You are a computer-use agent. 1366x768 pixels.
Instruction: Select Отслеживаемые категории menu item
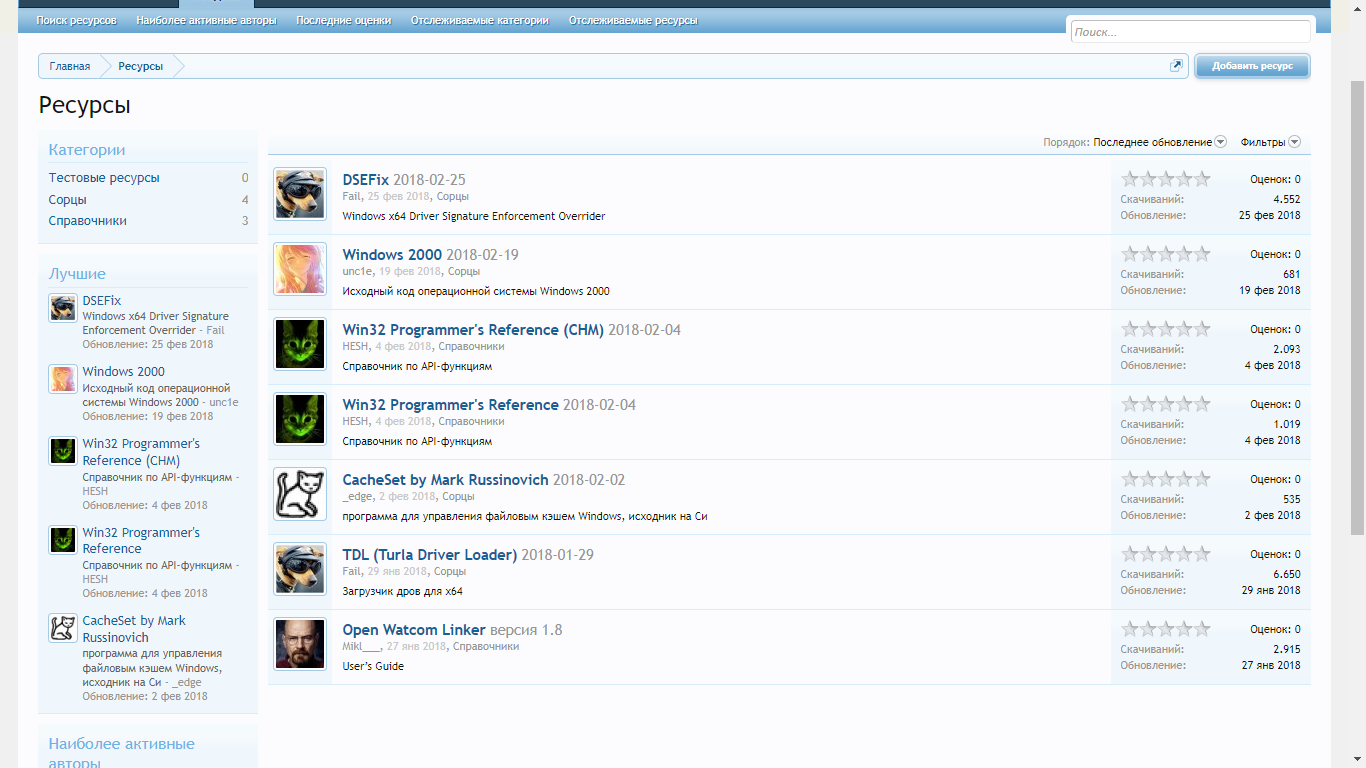480,20
